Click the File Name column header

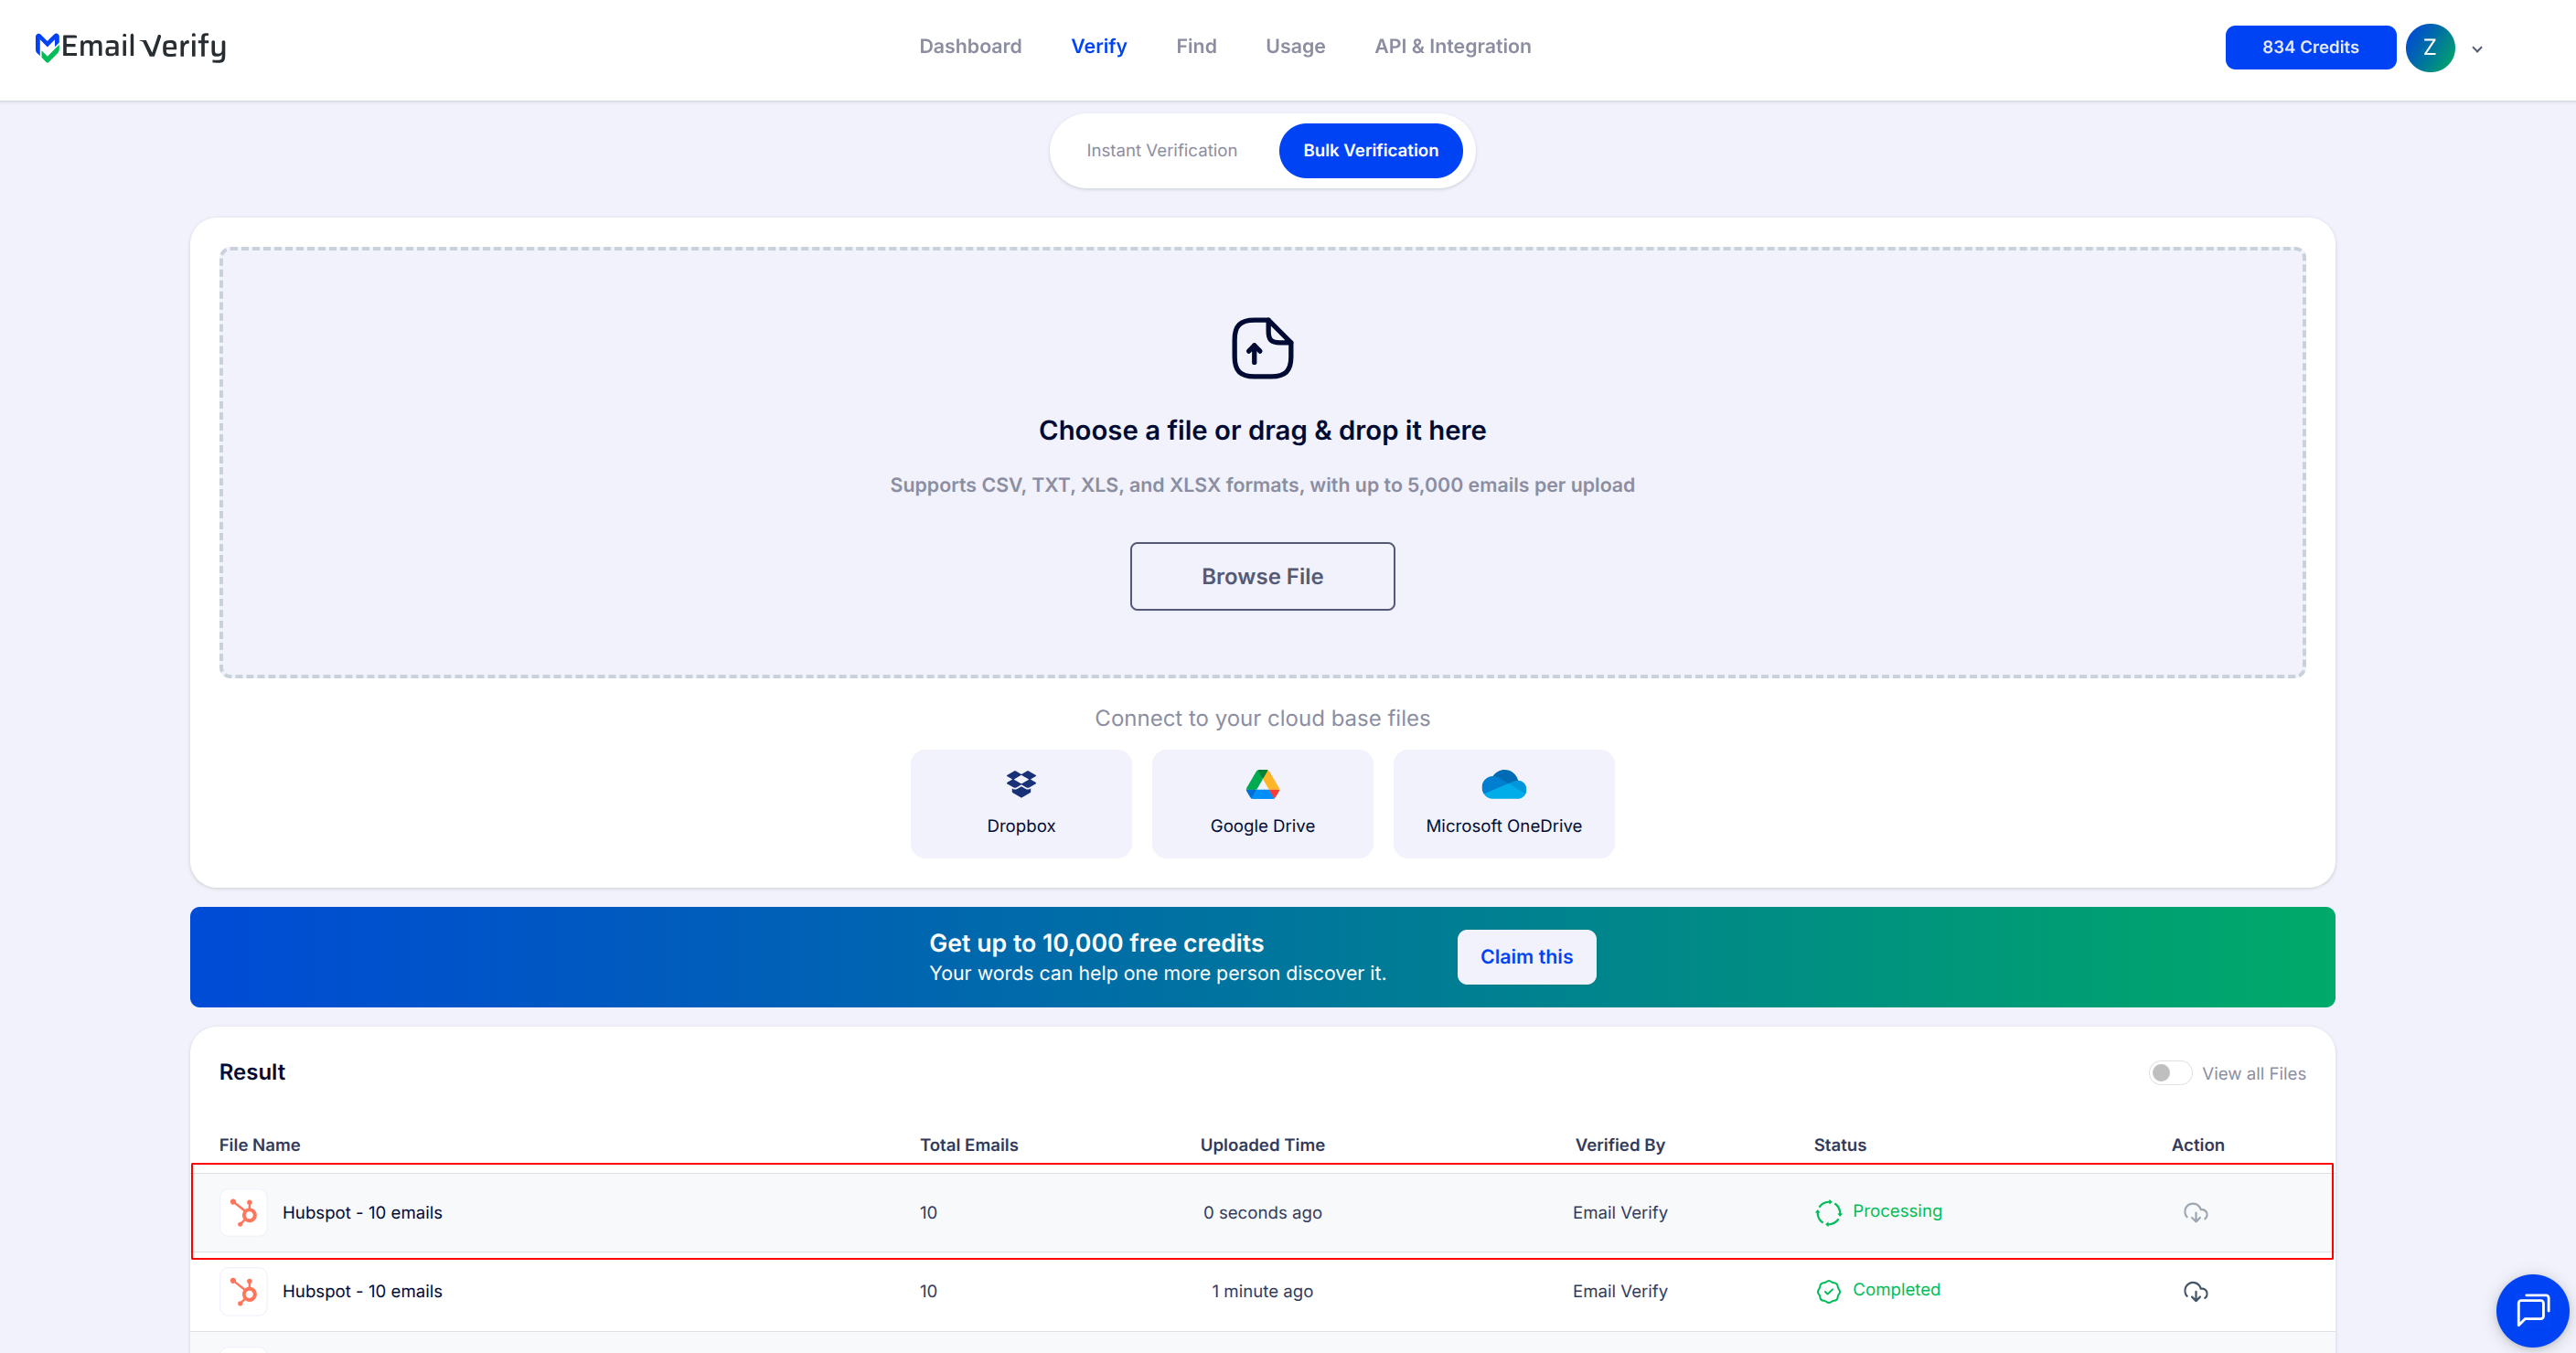(259, 1145)
